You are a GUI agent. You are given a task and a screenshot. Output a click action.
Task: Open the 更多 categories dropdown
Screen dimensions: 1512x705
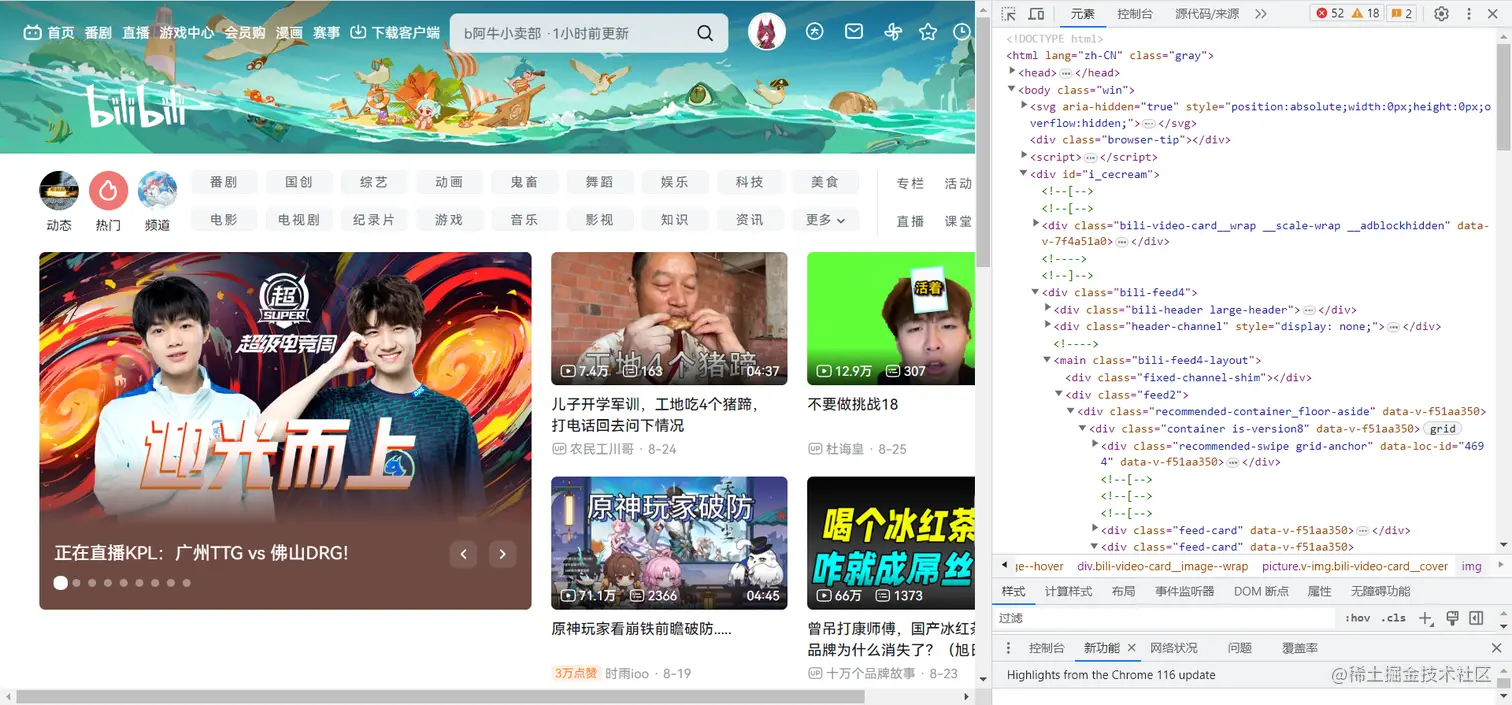pos(825,219)
